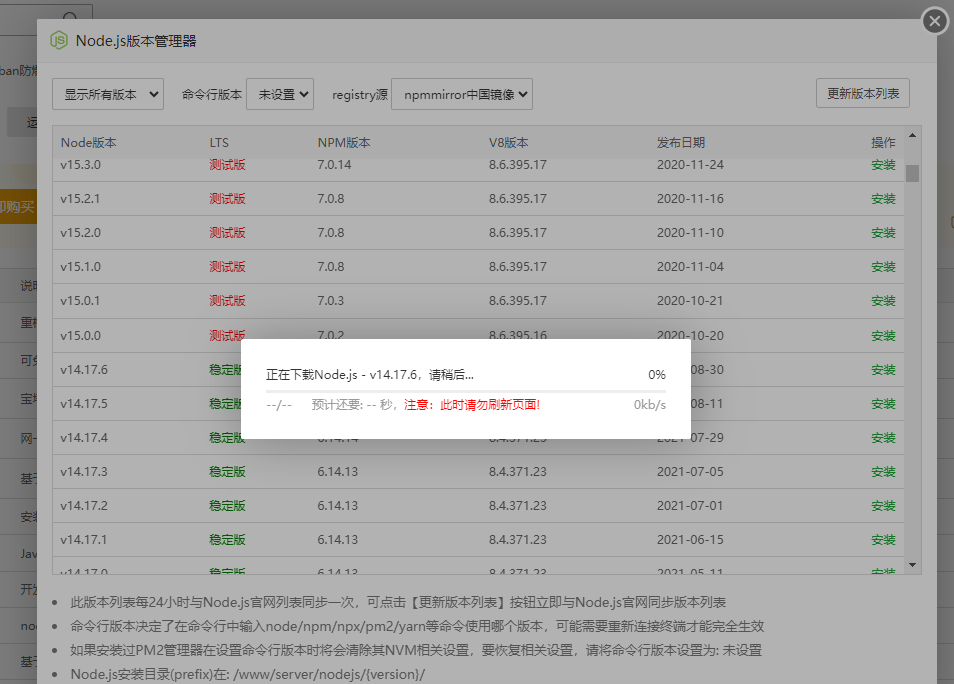Click the 更新版本列表 button
The width and height of the screenshot is (954, 684).
click(x=863, y=93)
